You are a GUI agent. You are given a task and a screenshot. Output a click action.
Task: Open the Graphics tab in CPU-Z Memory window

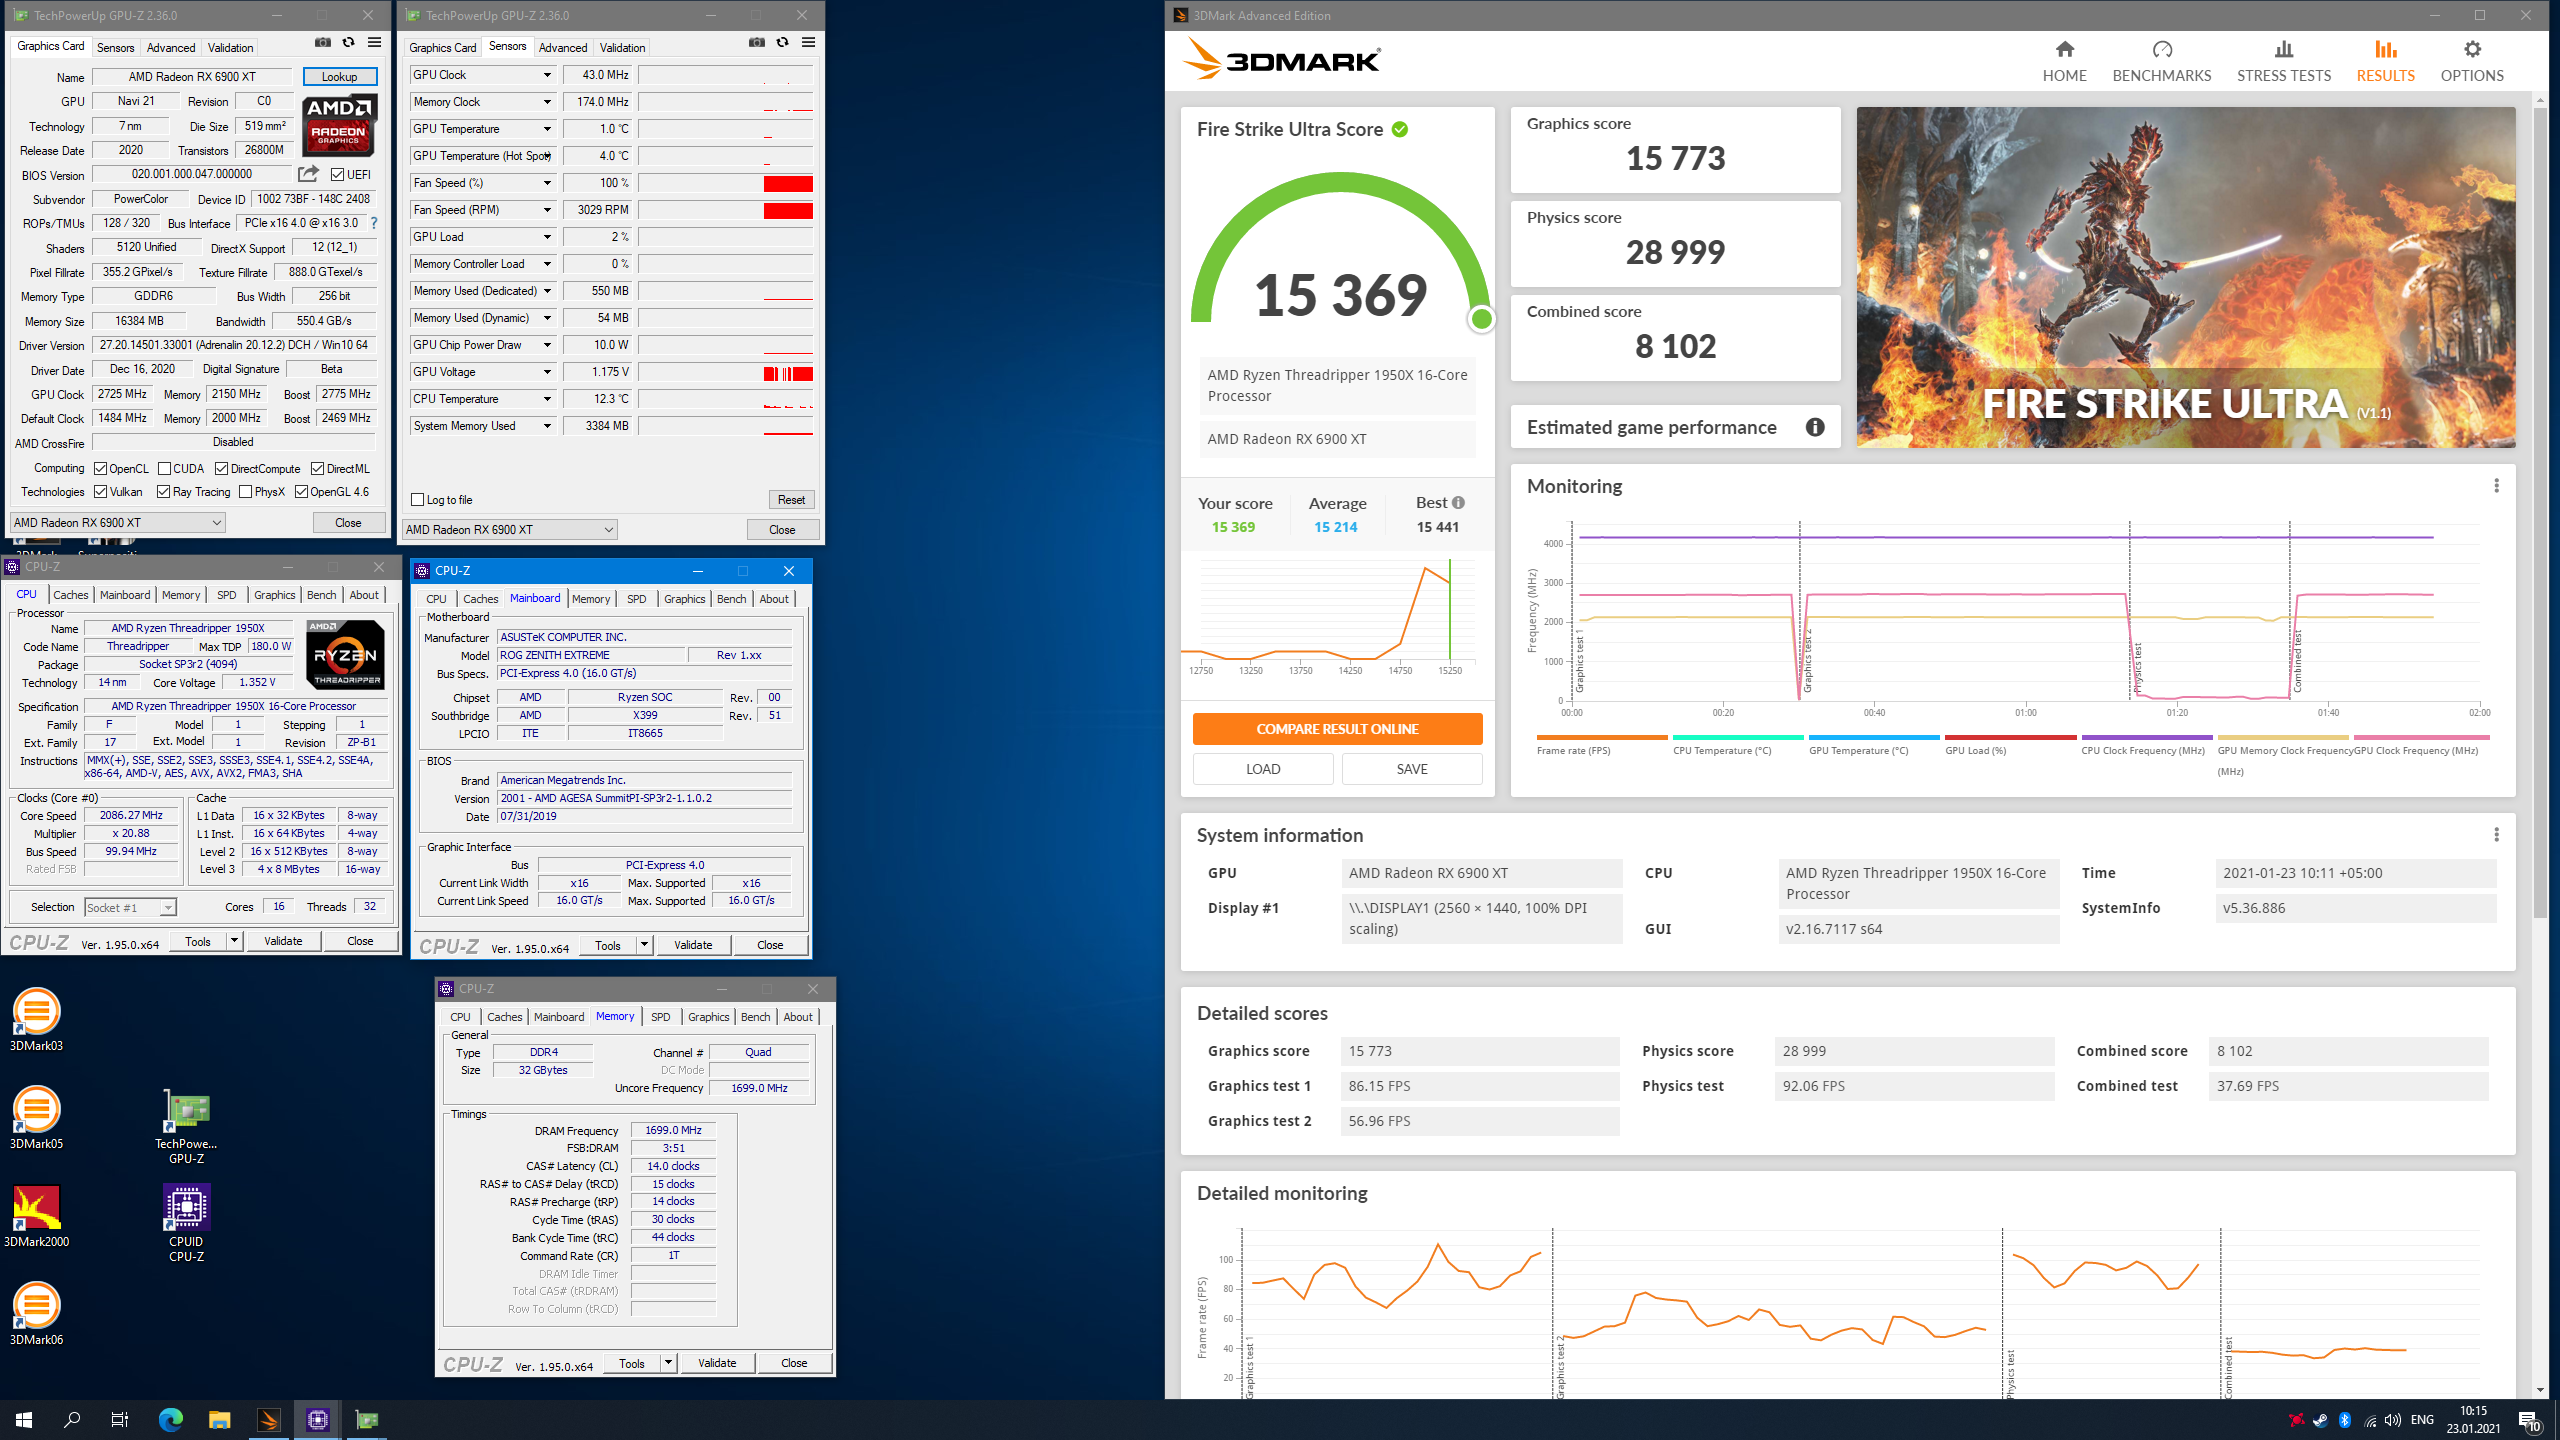tap(708, 1017)
